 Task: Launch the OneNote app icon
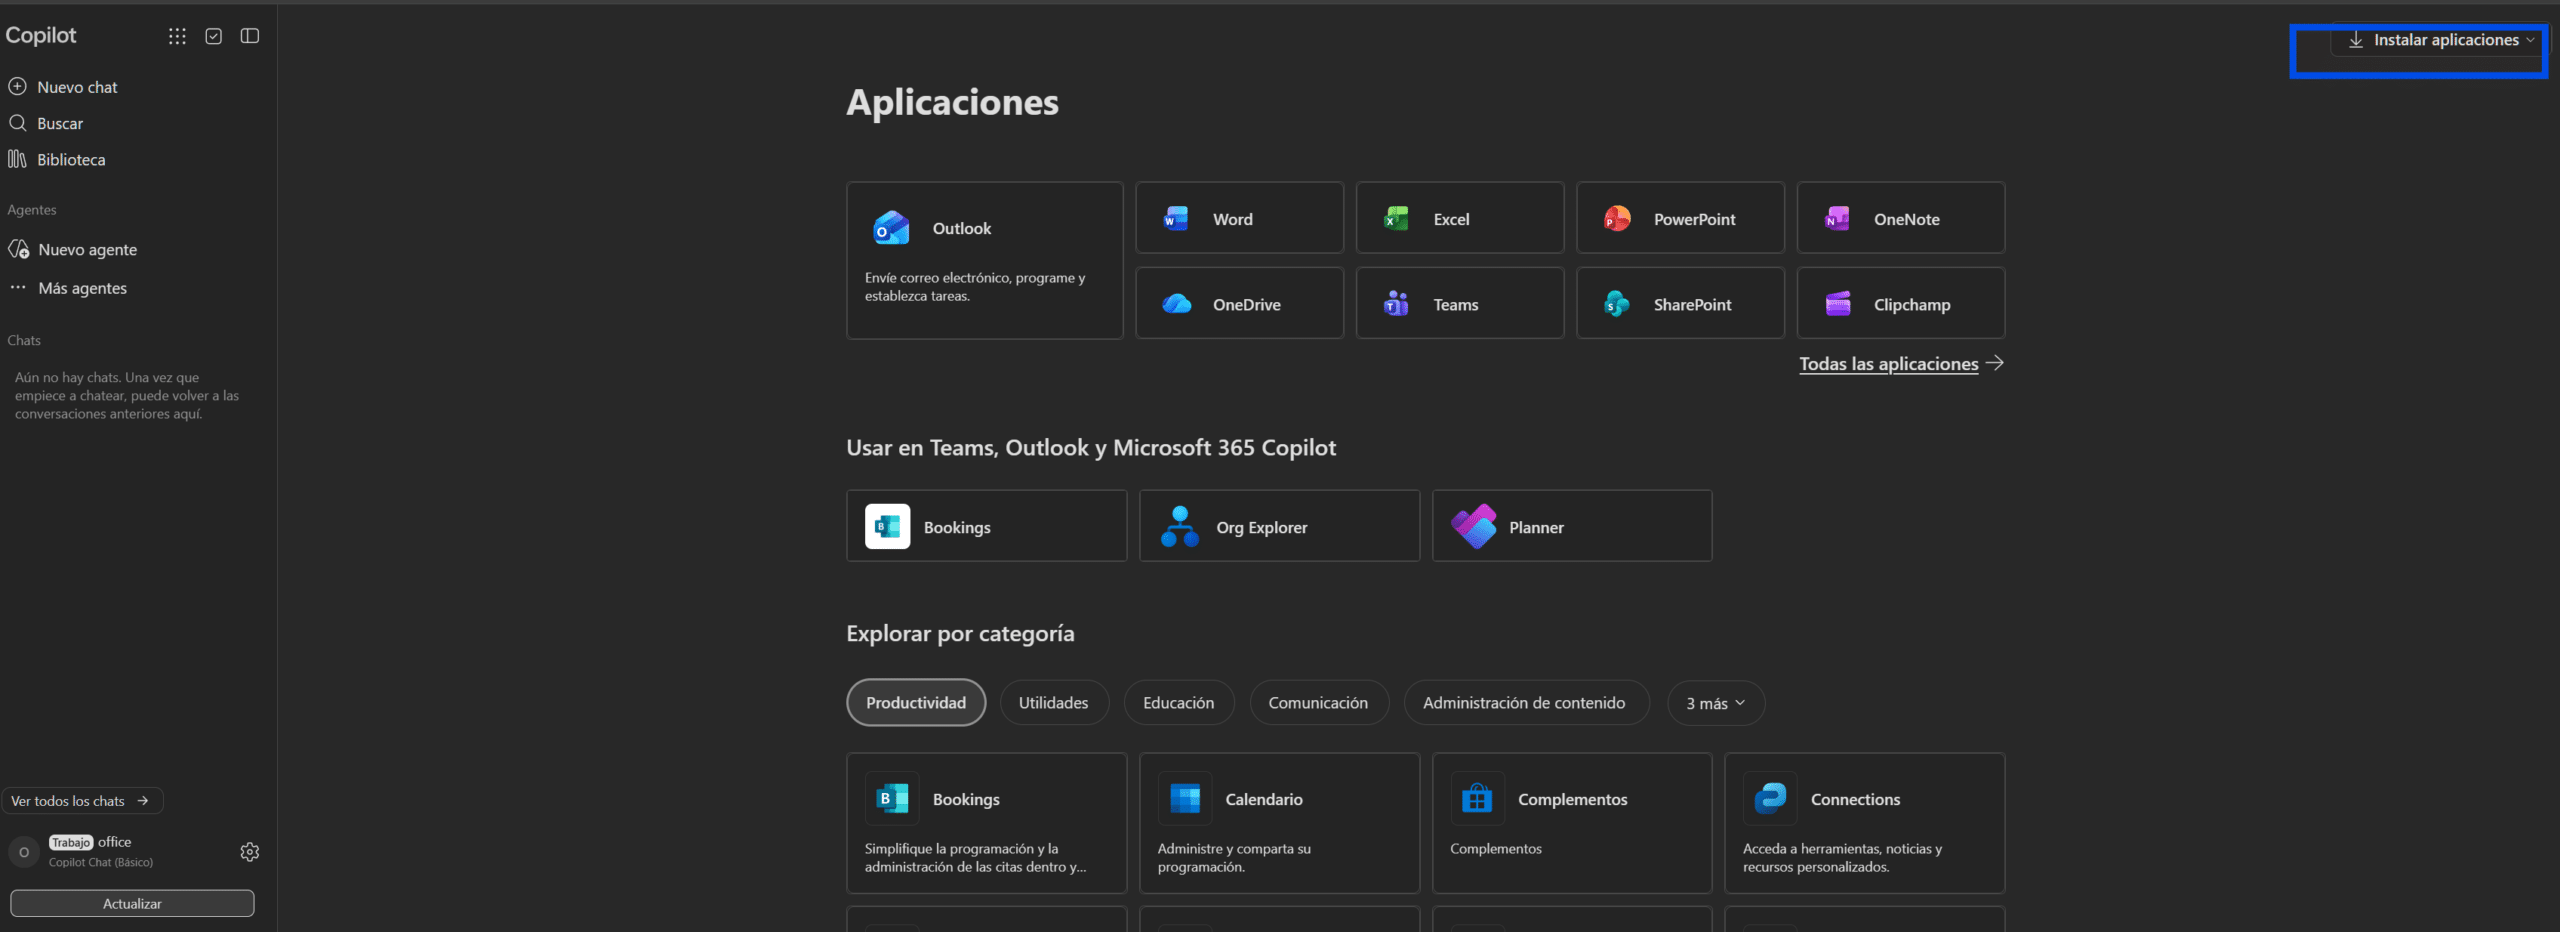1837,218
